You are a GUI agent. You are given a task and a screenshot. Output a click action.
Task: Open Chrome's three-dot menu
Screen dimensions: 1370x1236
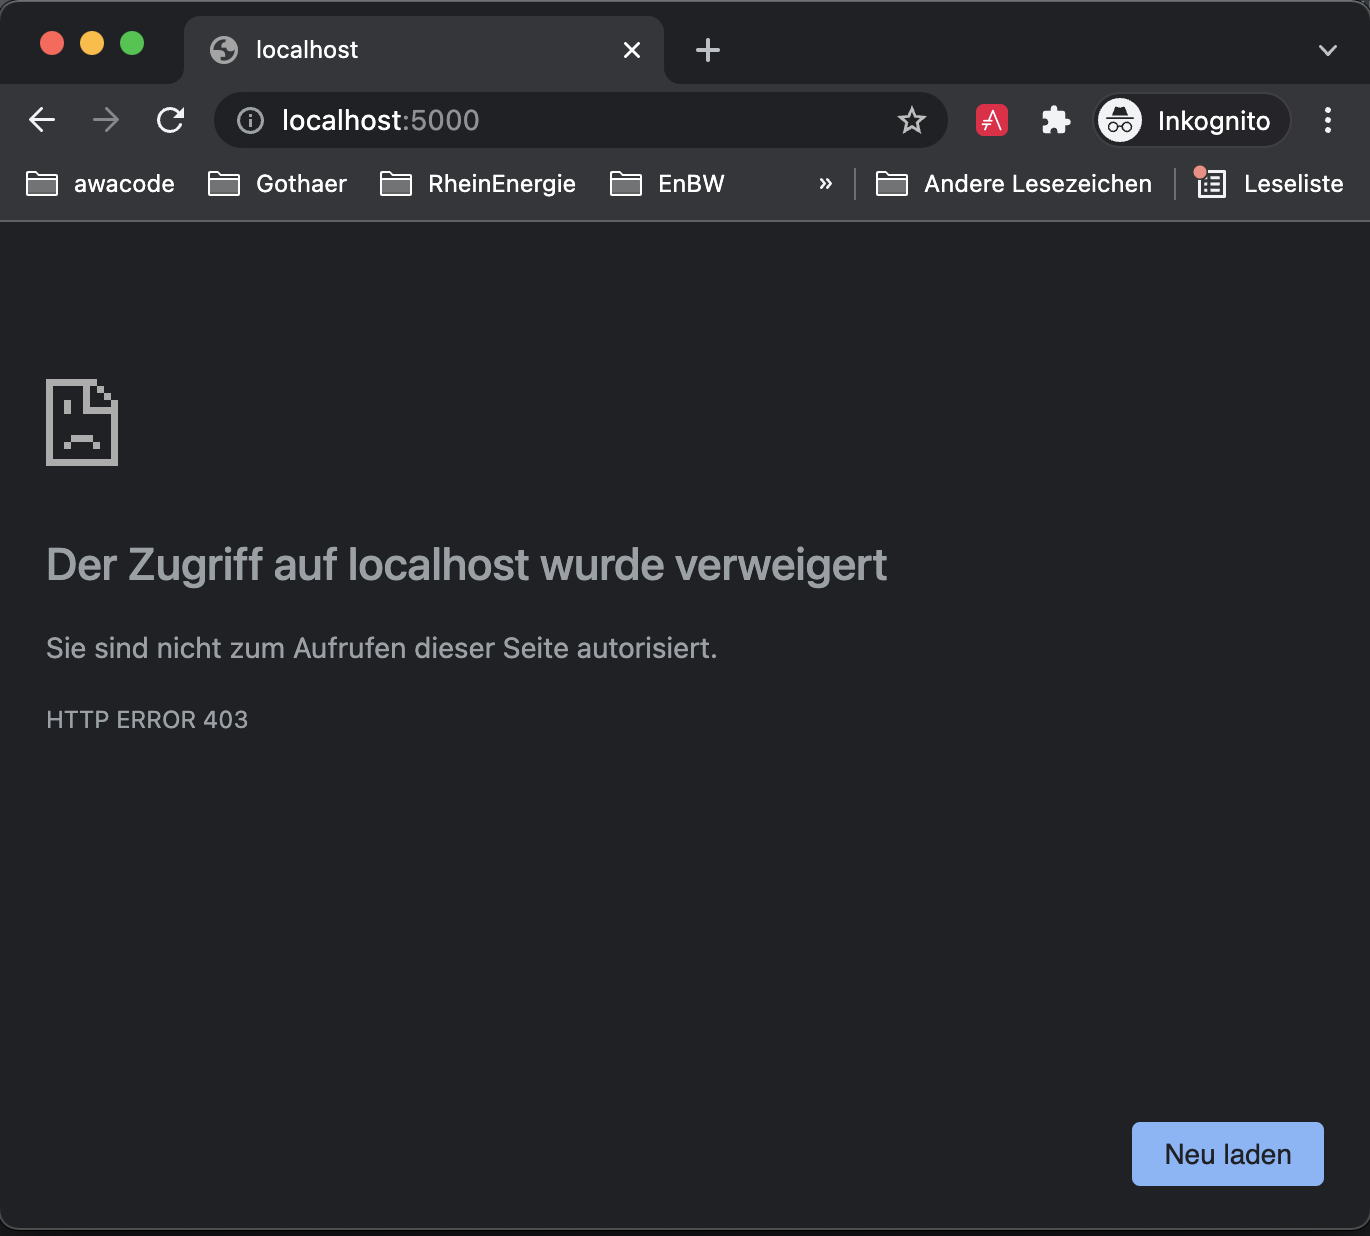tap(1328, 120)
